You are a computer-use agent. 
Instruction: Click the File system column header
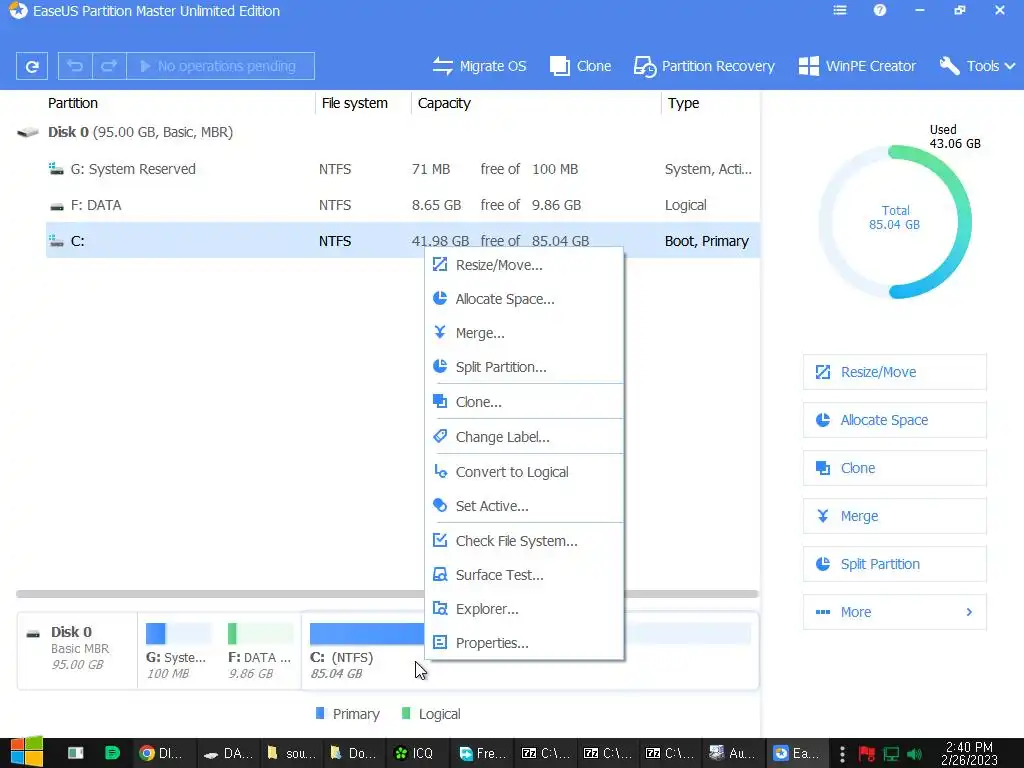pyautogui.click(x=355, y=103)
